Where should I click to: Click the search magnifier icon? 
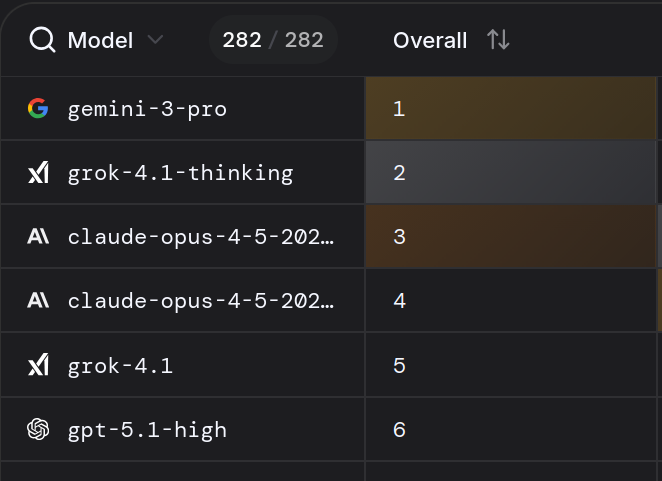pos(42,40)
